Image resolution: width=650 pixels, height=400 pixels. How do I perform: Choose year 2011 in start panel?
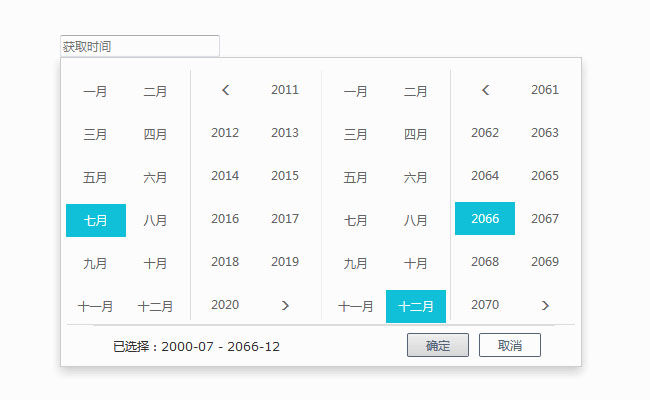[285, 90]
